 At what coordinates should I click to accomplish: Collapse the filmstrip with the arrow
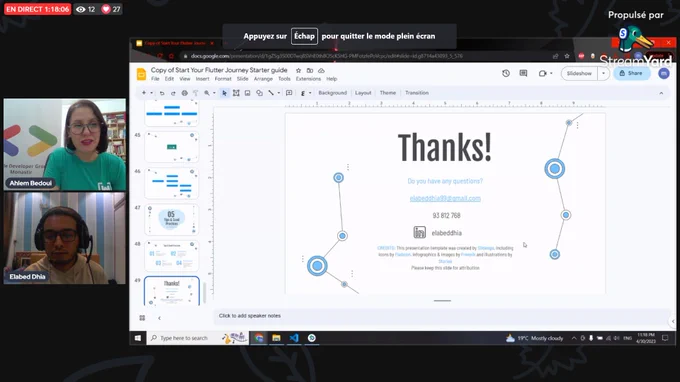(x=159, y=318)
